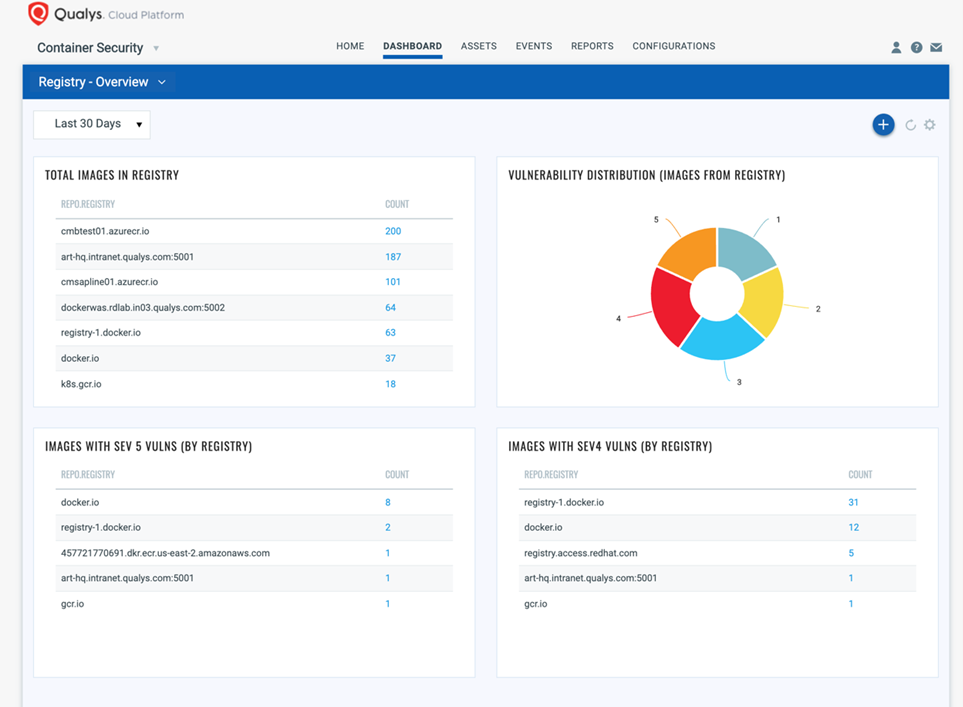Select the k8s.gcr.io registry name
This screenshot has width=963, height=707.
81,384
